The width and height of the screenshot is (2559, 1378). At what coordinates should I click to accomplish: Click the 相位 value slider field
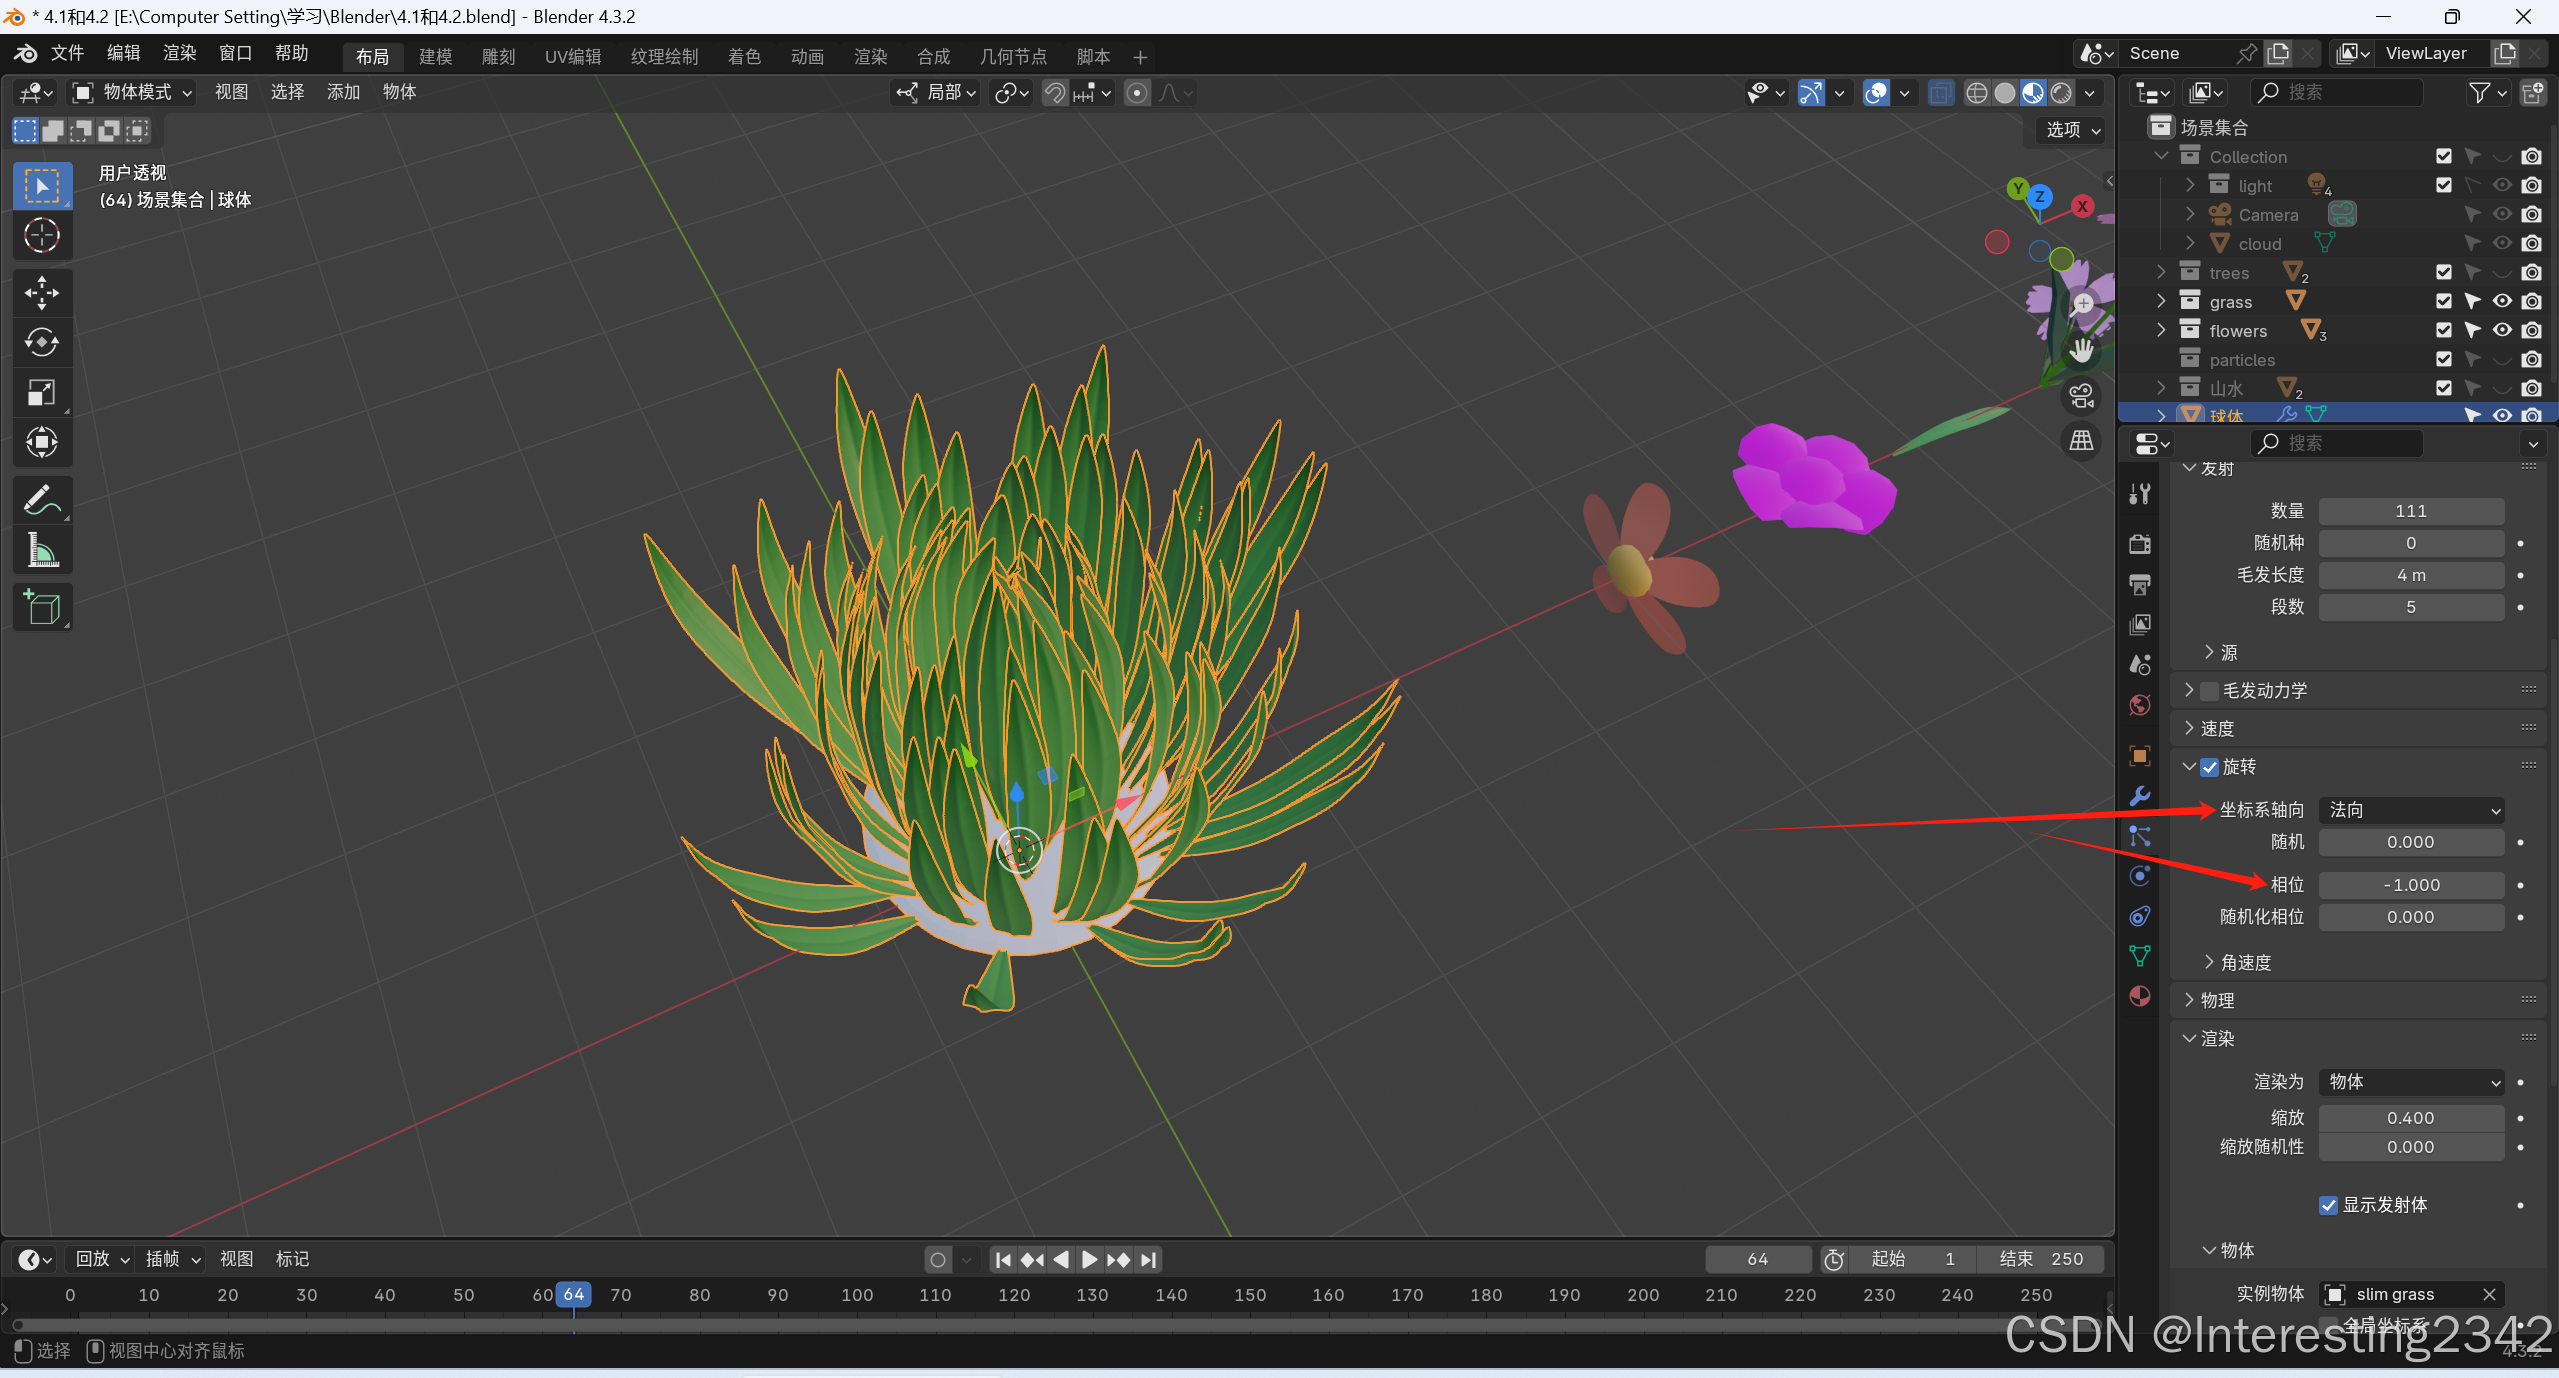2410,885
